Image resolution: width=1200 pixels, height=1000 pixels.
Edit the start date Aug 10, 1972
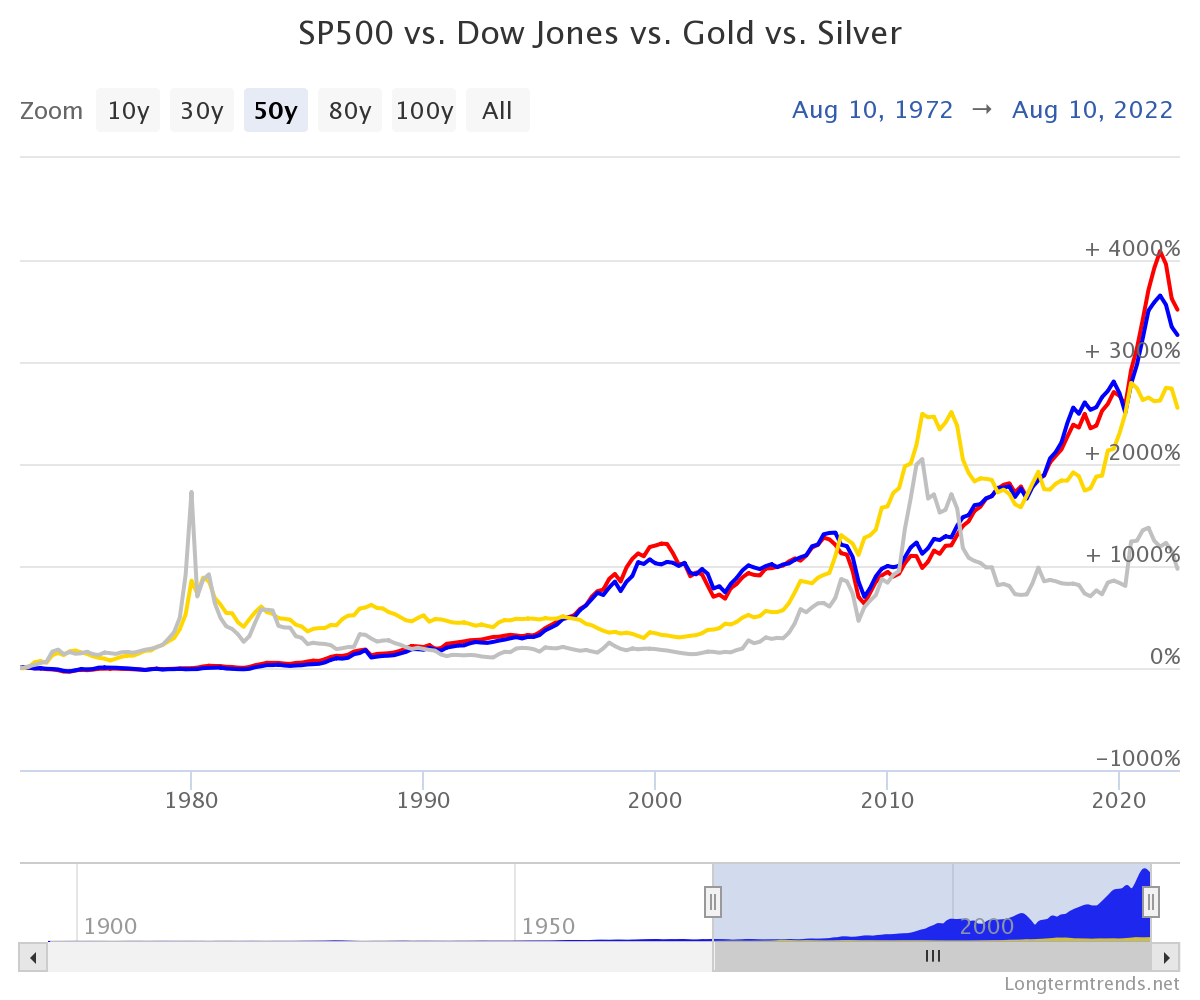pos(873,110)
